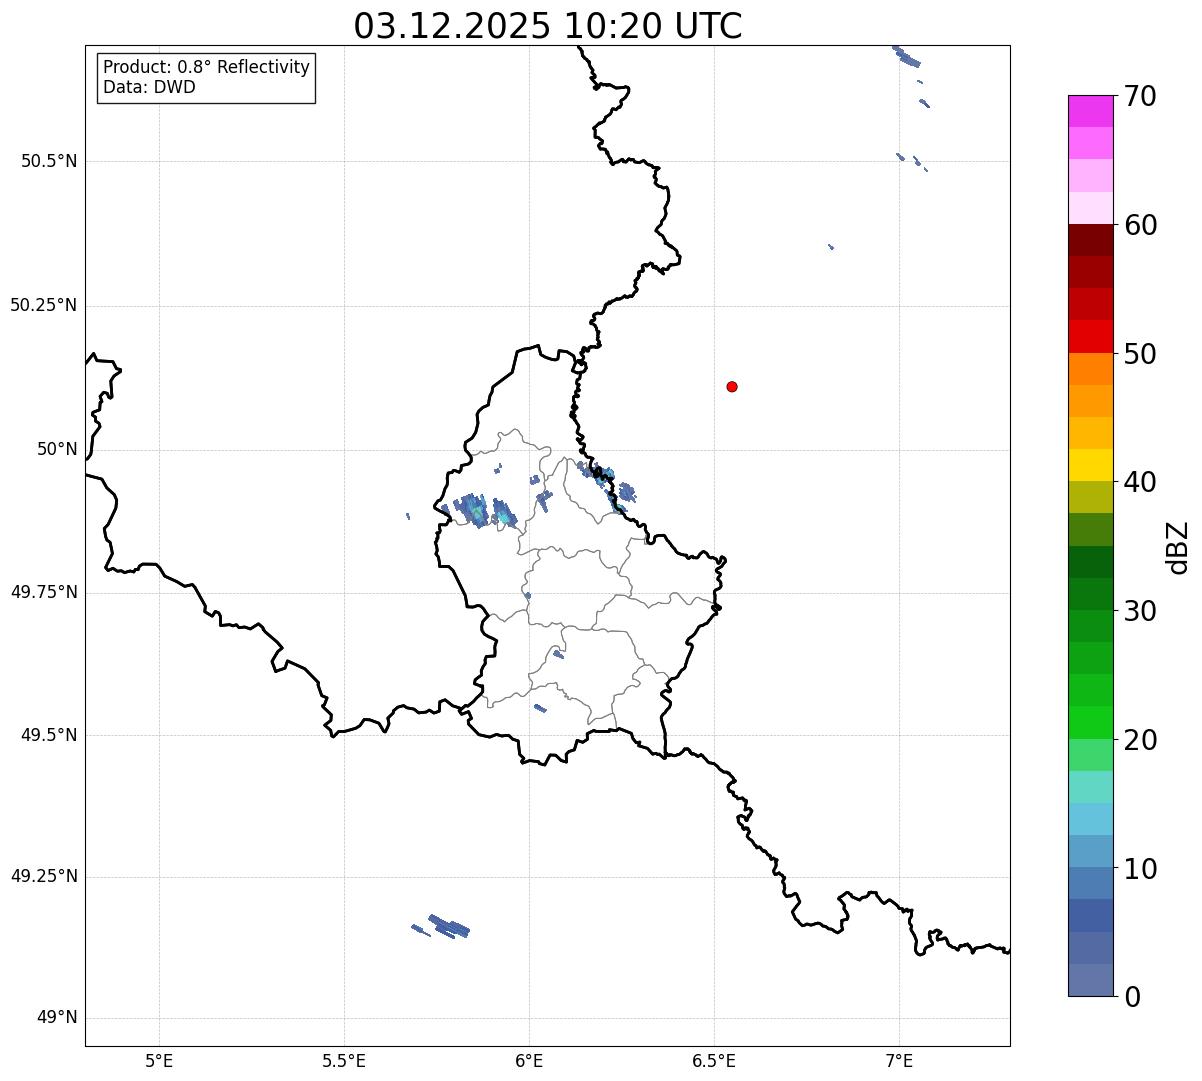Click the 49.75°N latitude label

click(x=44, y=592)
